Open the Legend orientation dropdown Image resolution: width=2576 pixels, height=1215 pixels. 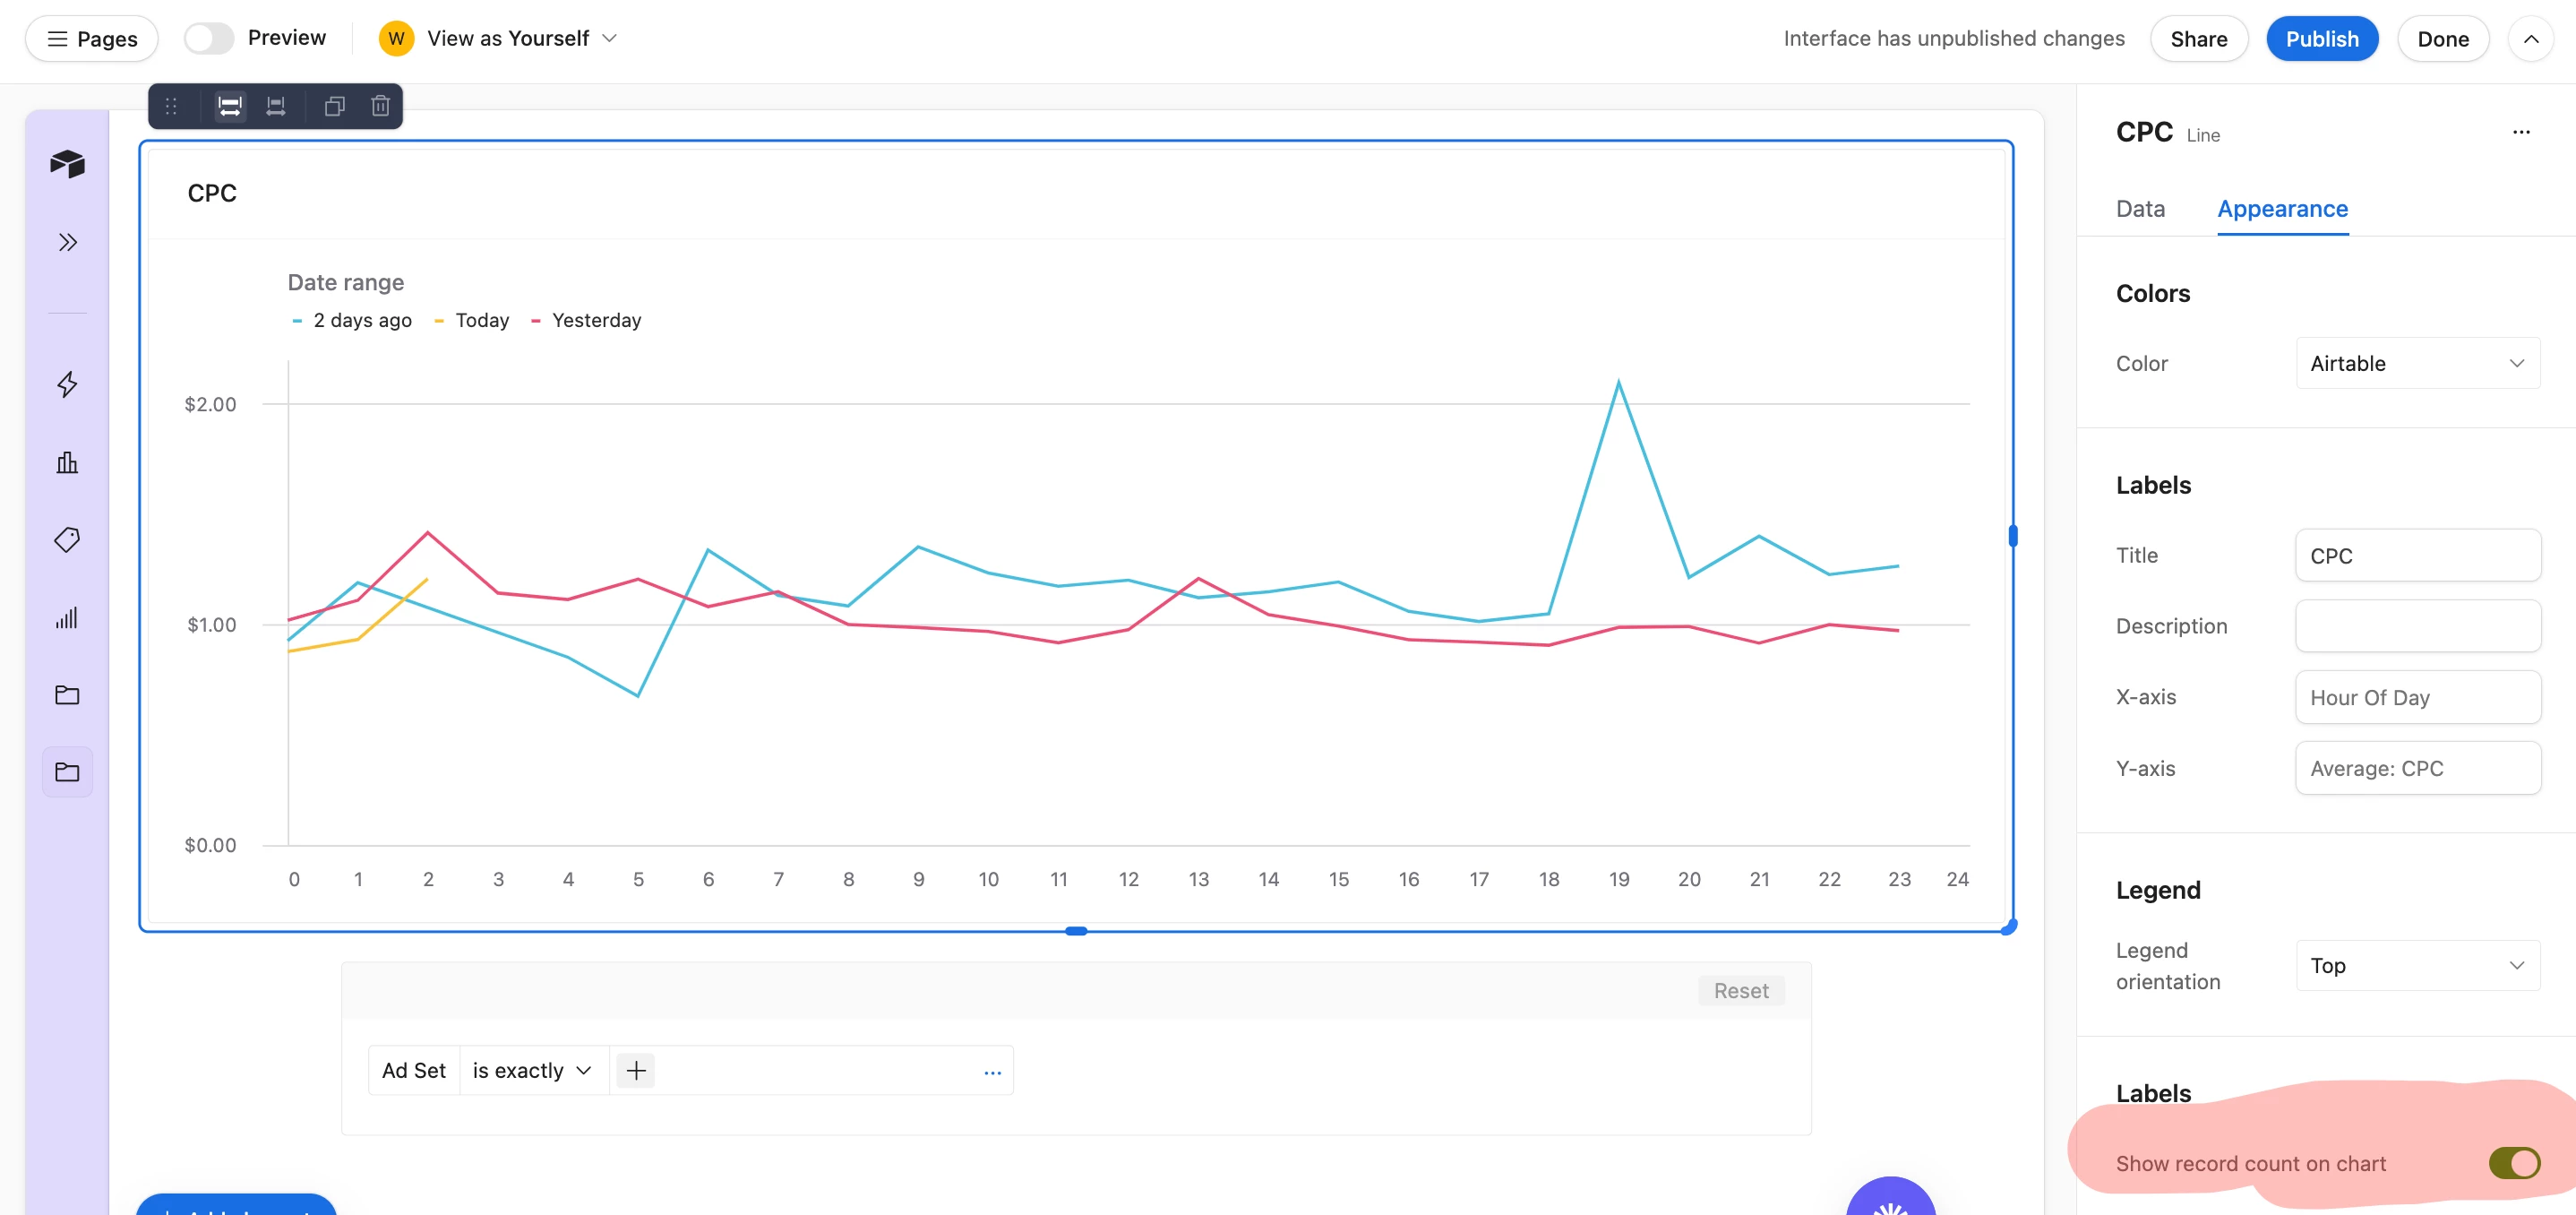(2417, 965)
